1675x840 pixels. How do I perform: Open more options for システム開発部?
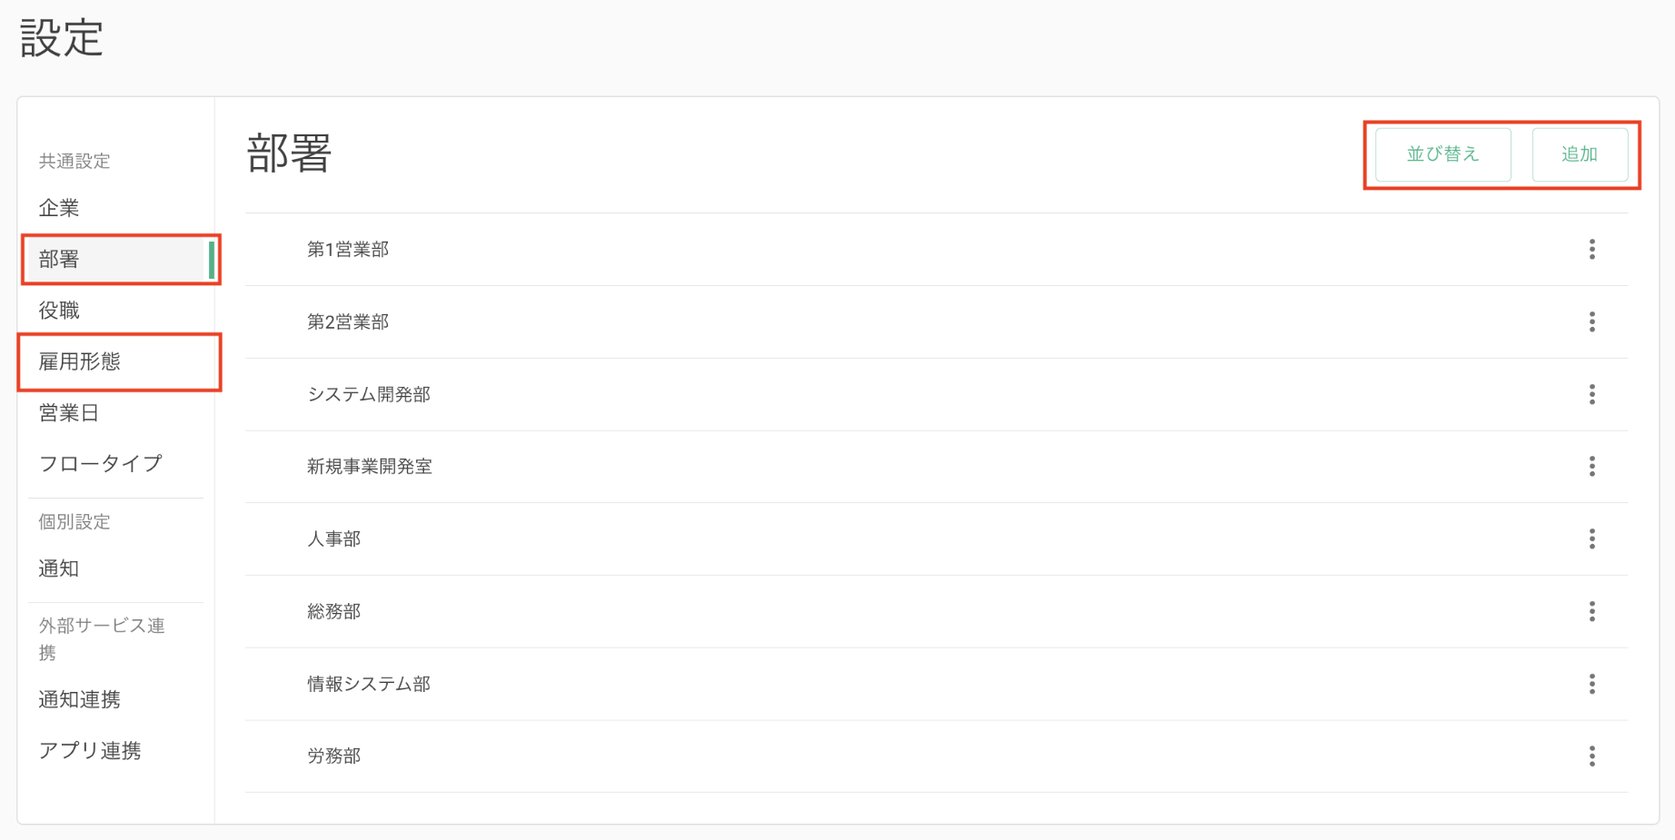(1592, 394)
